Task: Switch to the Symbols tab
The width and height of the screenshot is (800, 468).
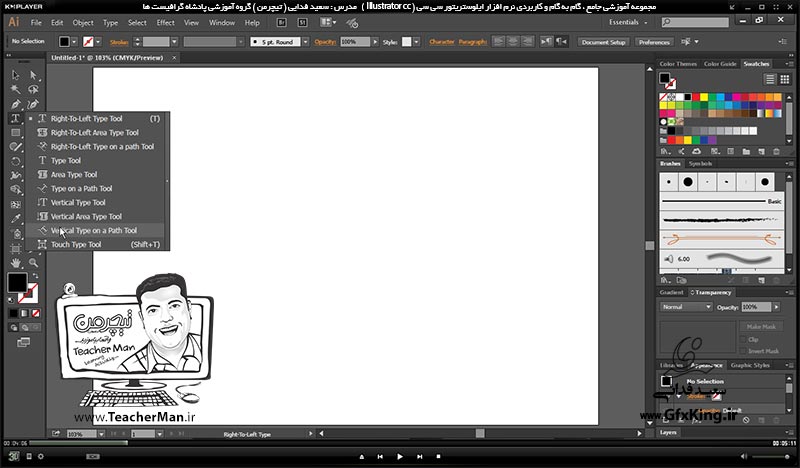Action: coord(700,164)
